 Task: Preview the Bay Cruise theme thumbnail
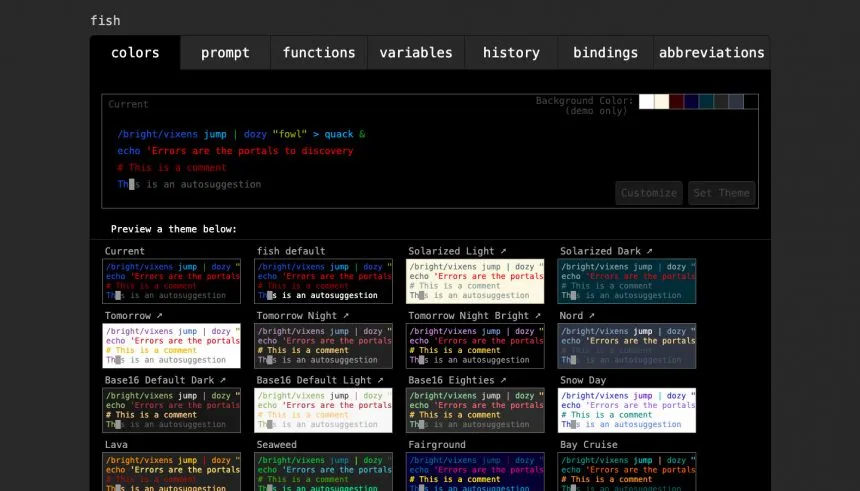click(627, 472)
